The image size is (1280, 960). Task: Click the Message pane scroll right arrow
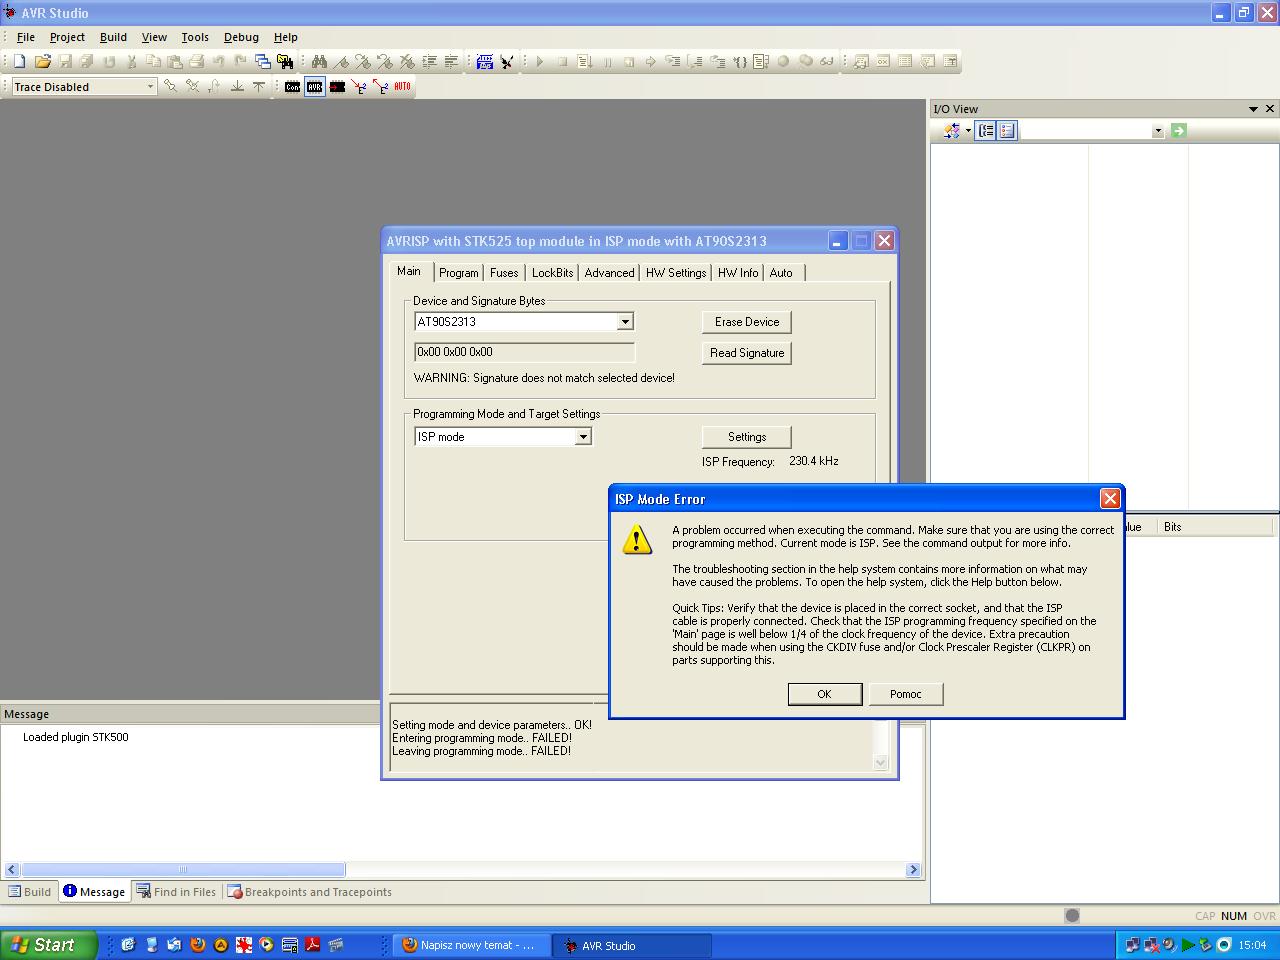coord(912,870)
